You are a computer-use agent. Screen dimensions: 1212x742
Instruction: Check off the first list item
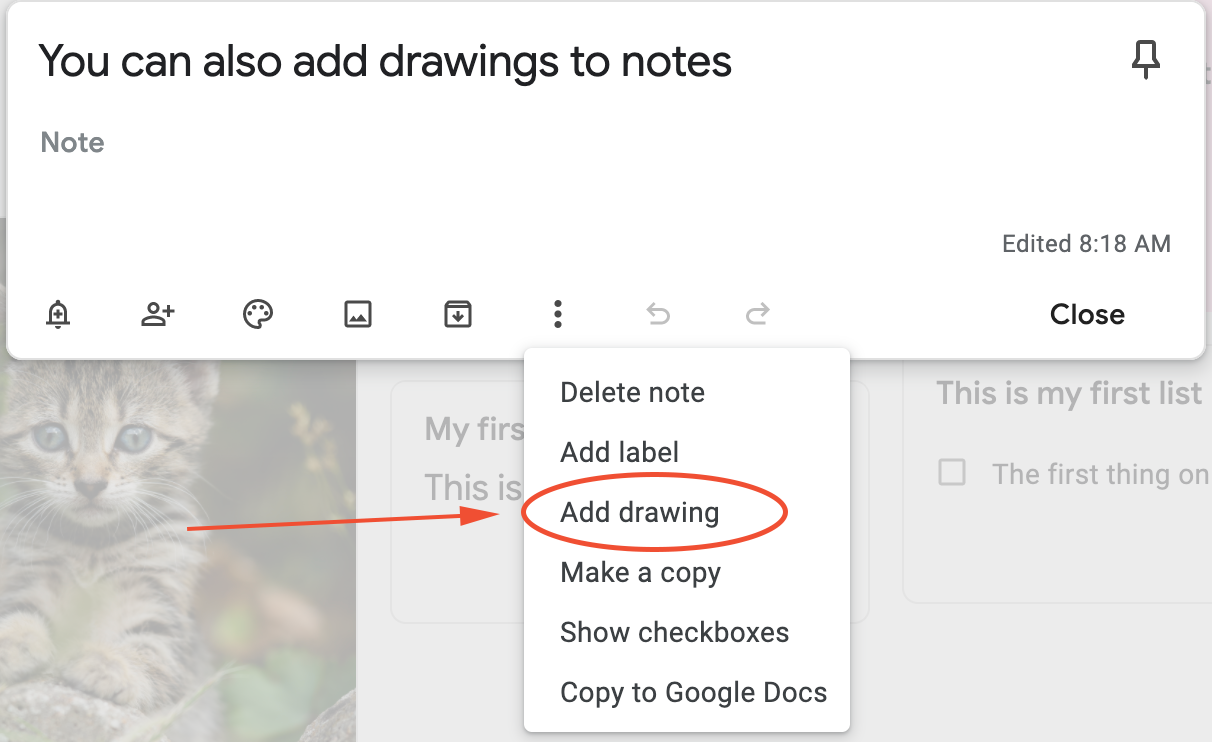(x=951, y=473)
